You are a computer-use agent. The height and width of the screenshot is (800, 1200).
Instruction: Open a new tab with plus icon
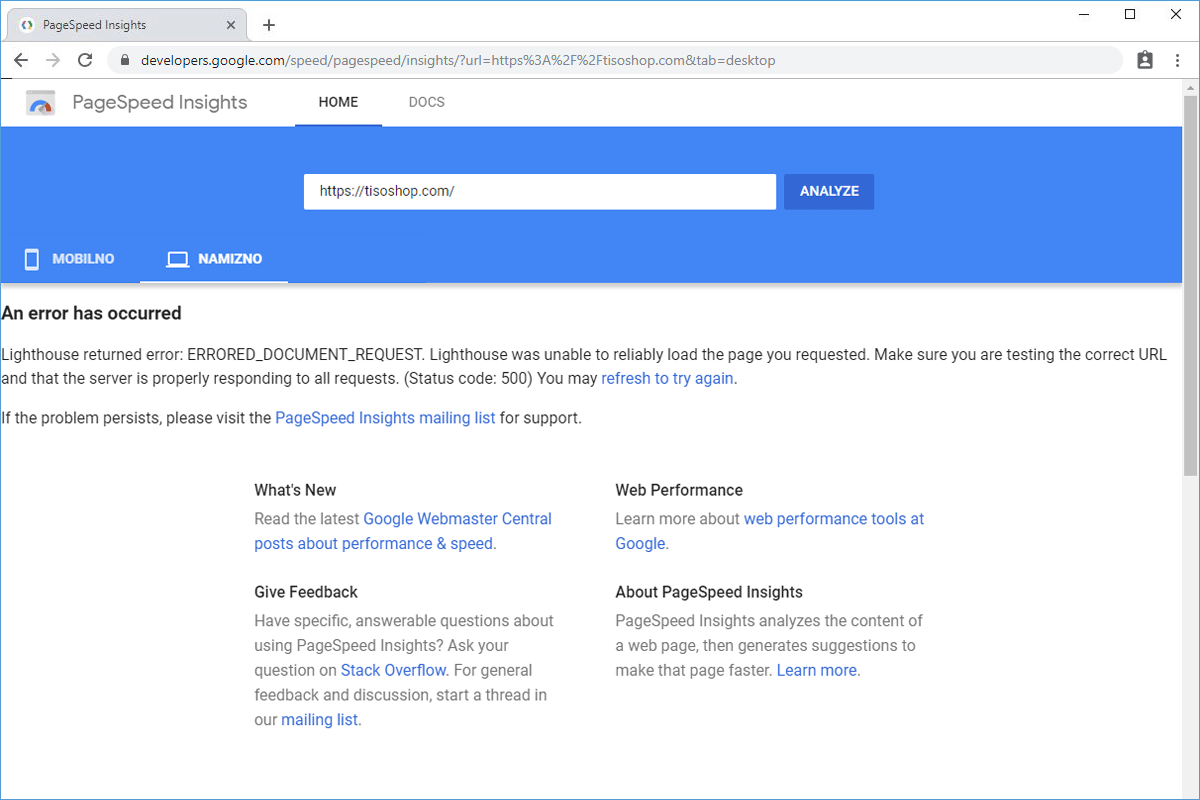[268, 25]
